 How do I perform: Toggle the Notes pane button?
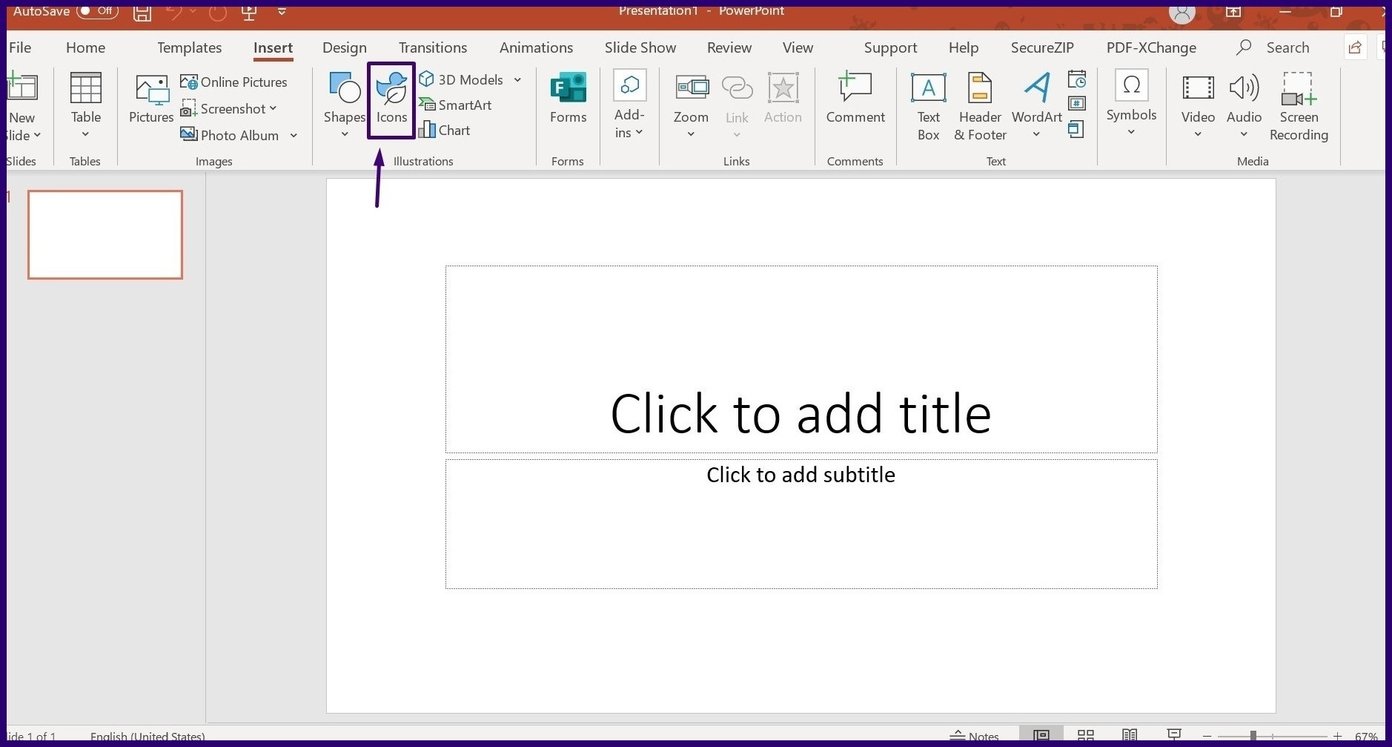[974, 736]
